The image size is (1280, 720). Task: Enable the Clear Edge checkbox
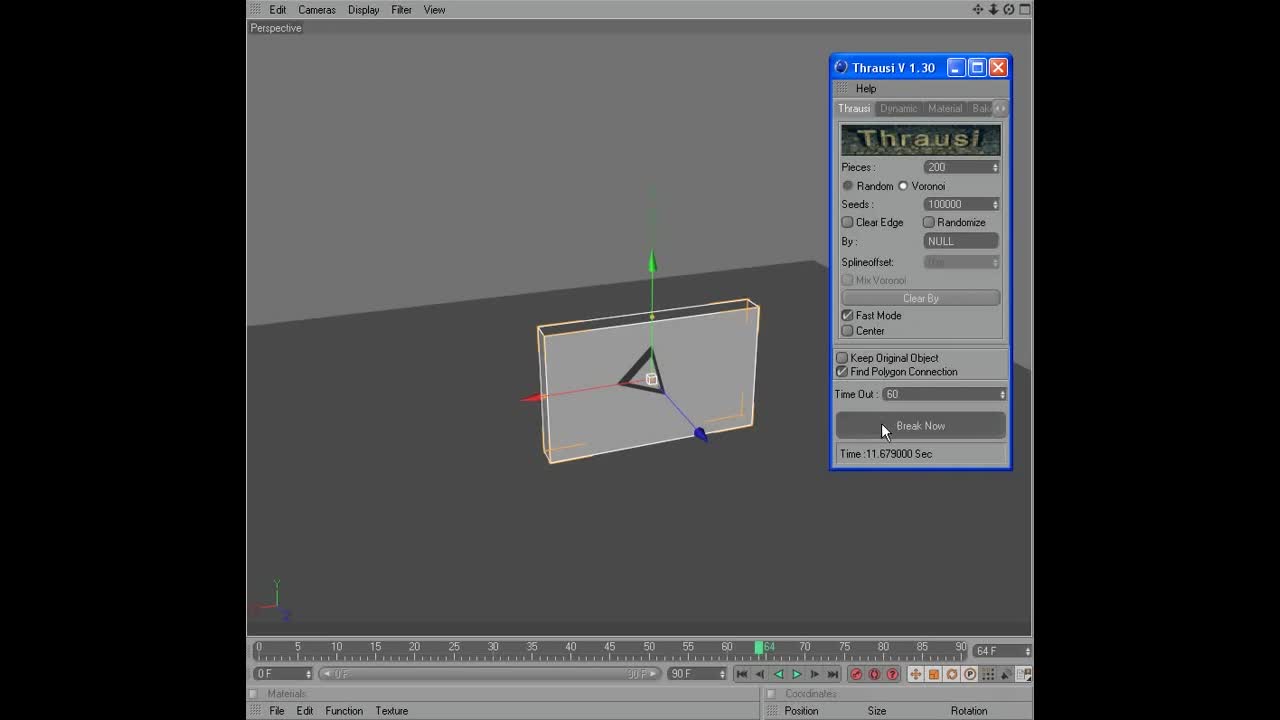(848, 222)
